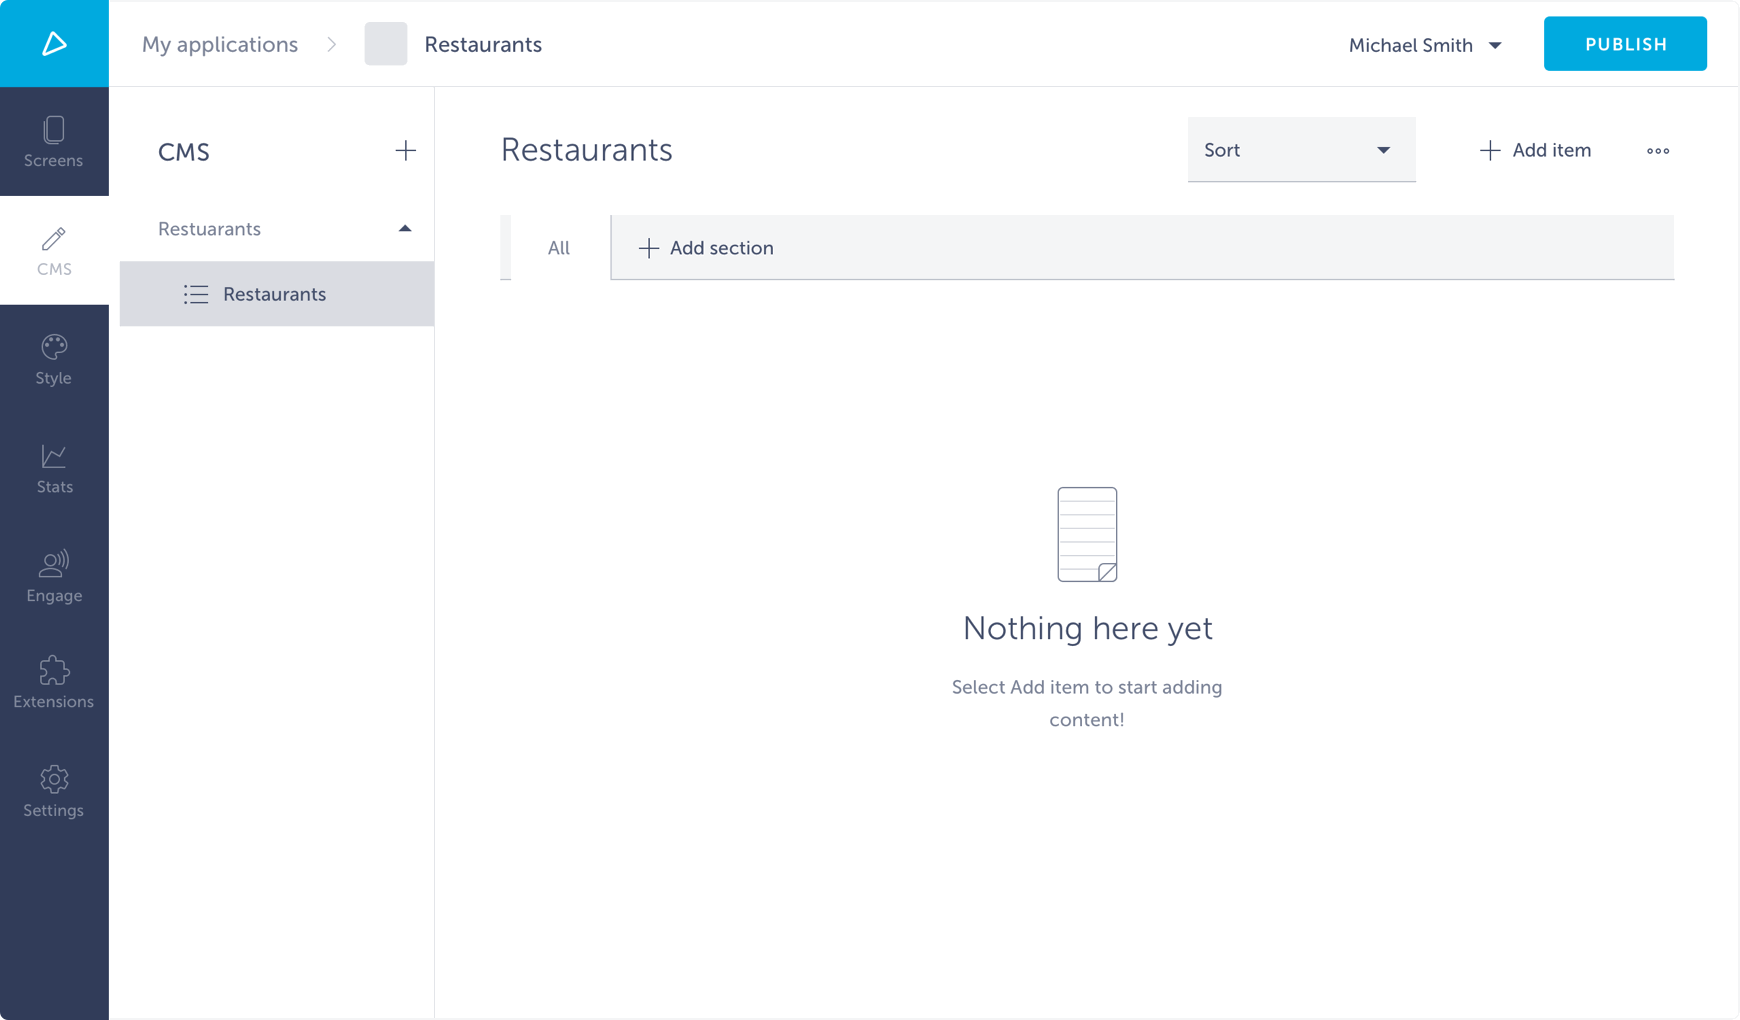Go to the Engage section
Screen dimensions: 1740x1020
(54, 577)
